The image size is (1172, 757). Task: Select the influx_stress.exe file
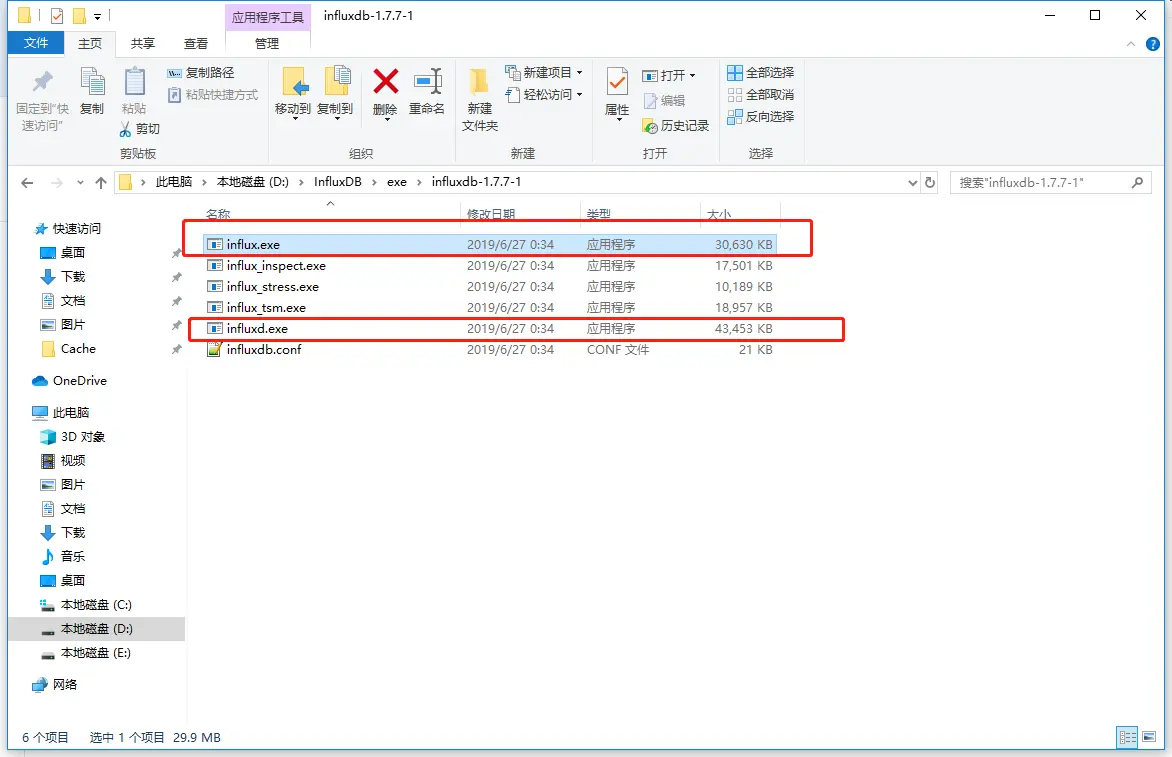(490, 286)
